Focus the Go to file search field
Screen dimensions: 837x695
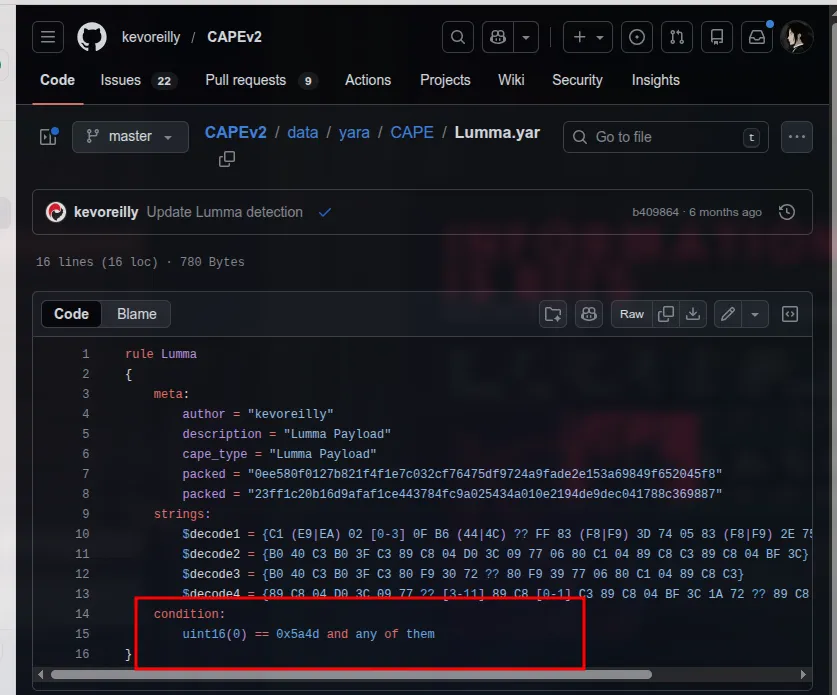[666, 137]
